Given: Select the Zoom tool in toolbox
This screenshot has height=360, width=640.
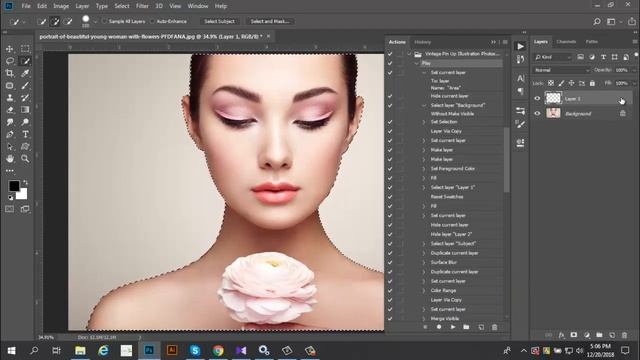Looking at the screenshot, I should click(25, 158).
